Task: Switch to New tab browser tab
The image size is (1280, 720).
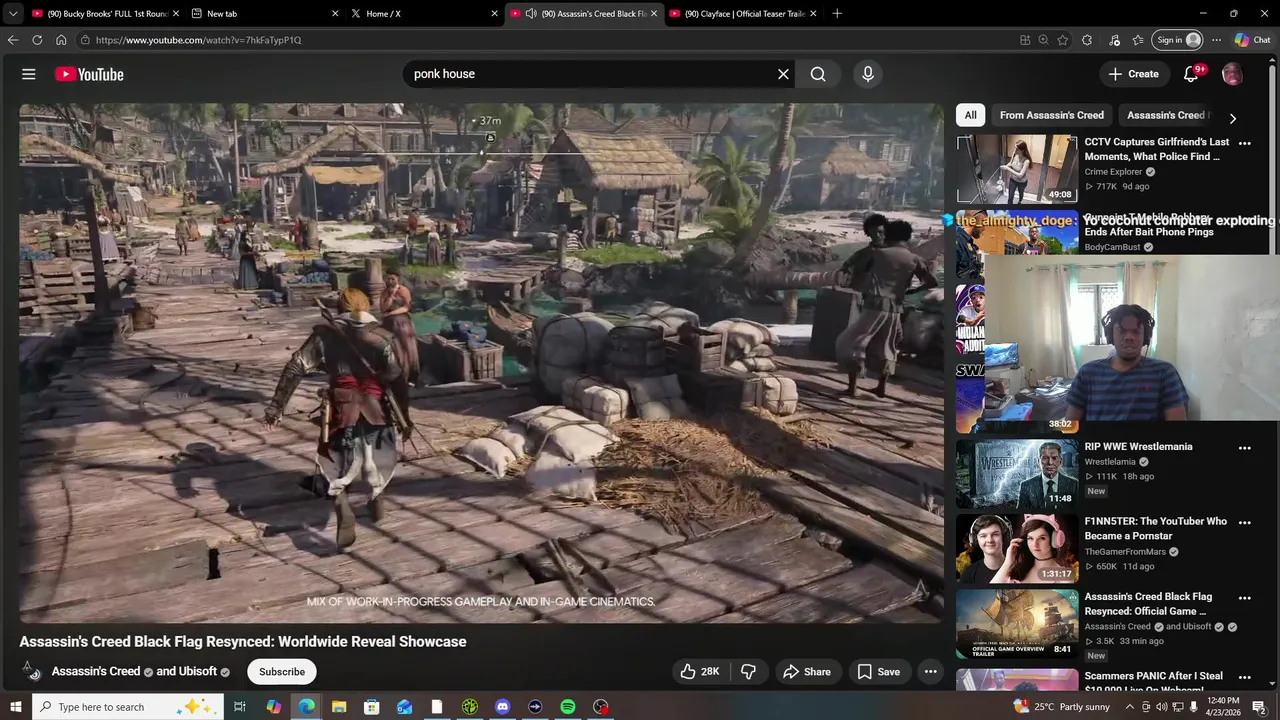Action: coord(265,14)
